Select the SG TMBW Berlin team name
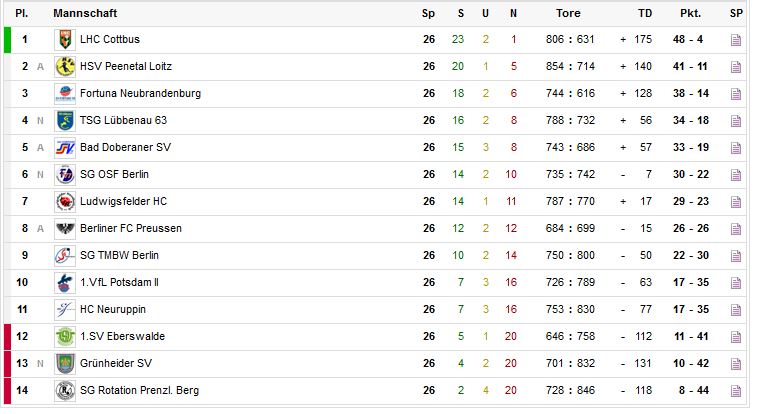 coord(118,256)
